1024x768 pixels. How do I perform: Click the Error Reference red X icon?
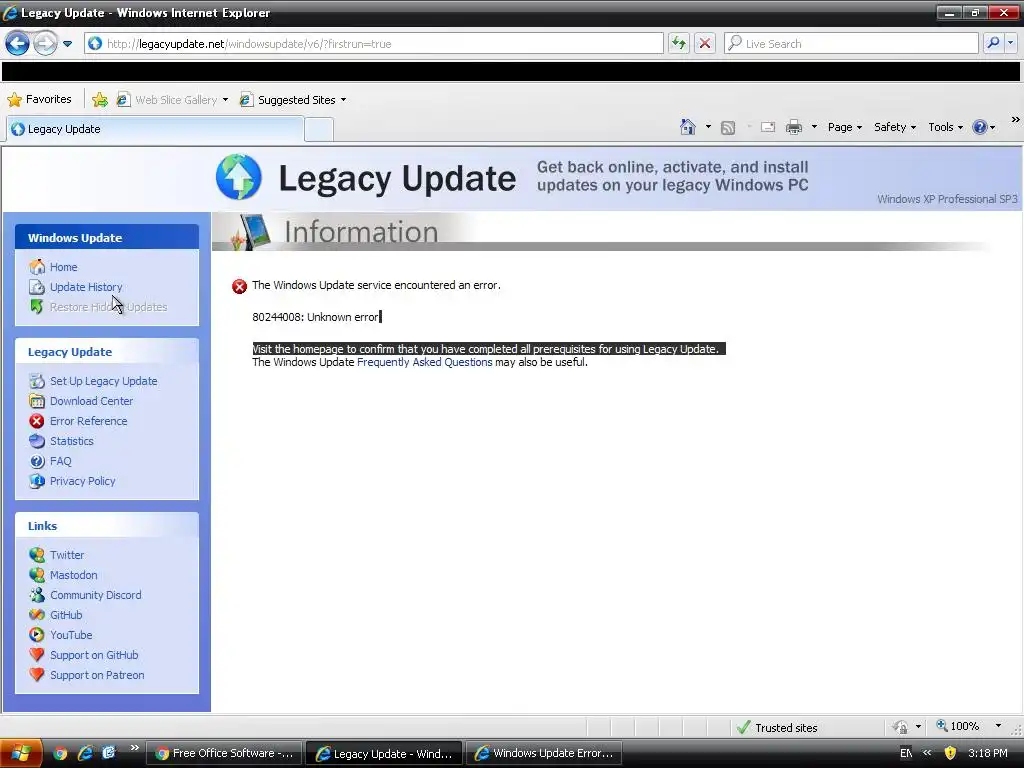pyautogui.click(x=37, y=421)
